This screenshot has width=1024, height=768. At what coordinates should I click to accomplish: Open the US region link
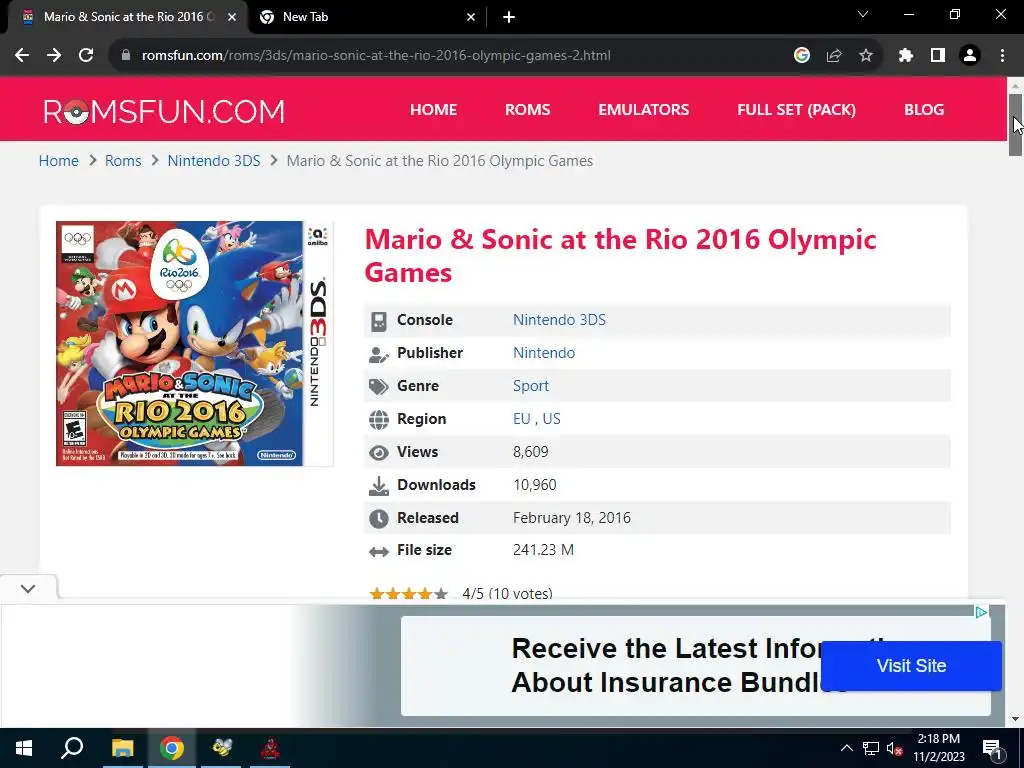[x=552, y=419]
